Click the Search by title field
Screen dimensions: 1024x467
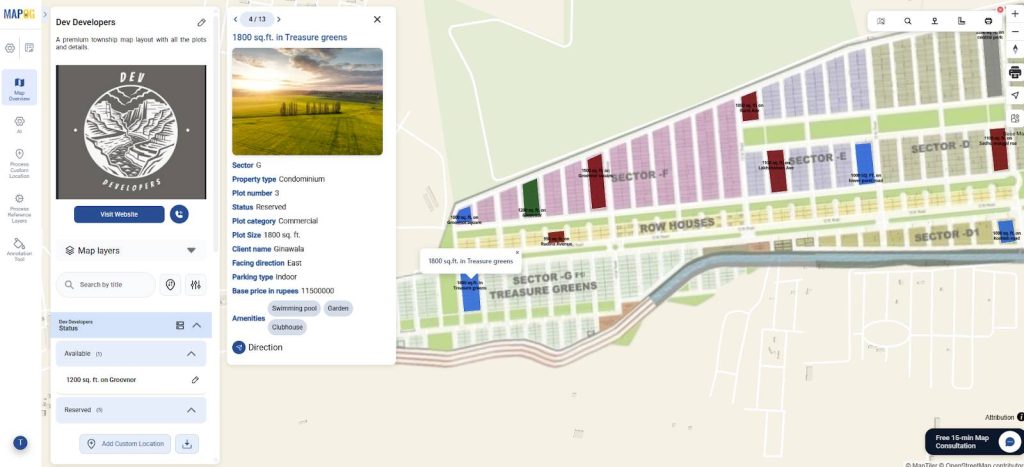(x=106, y=285)
